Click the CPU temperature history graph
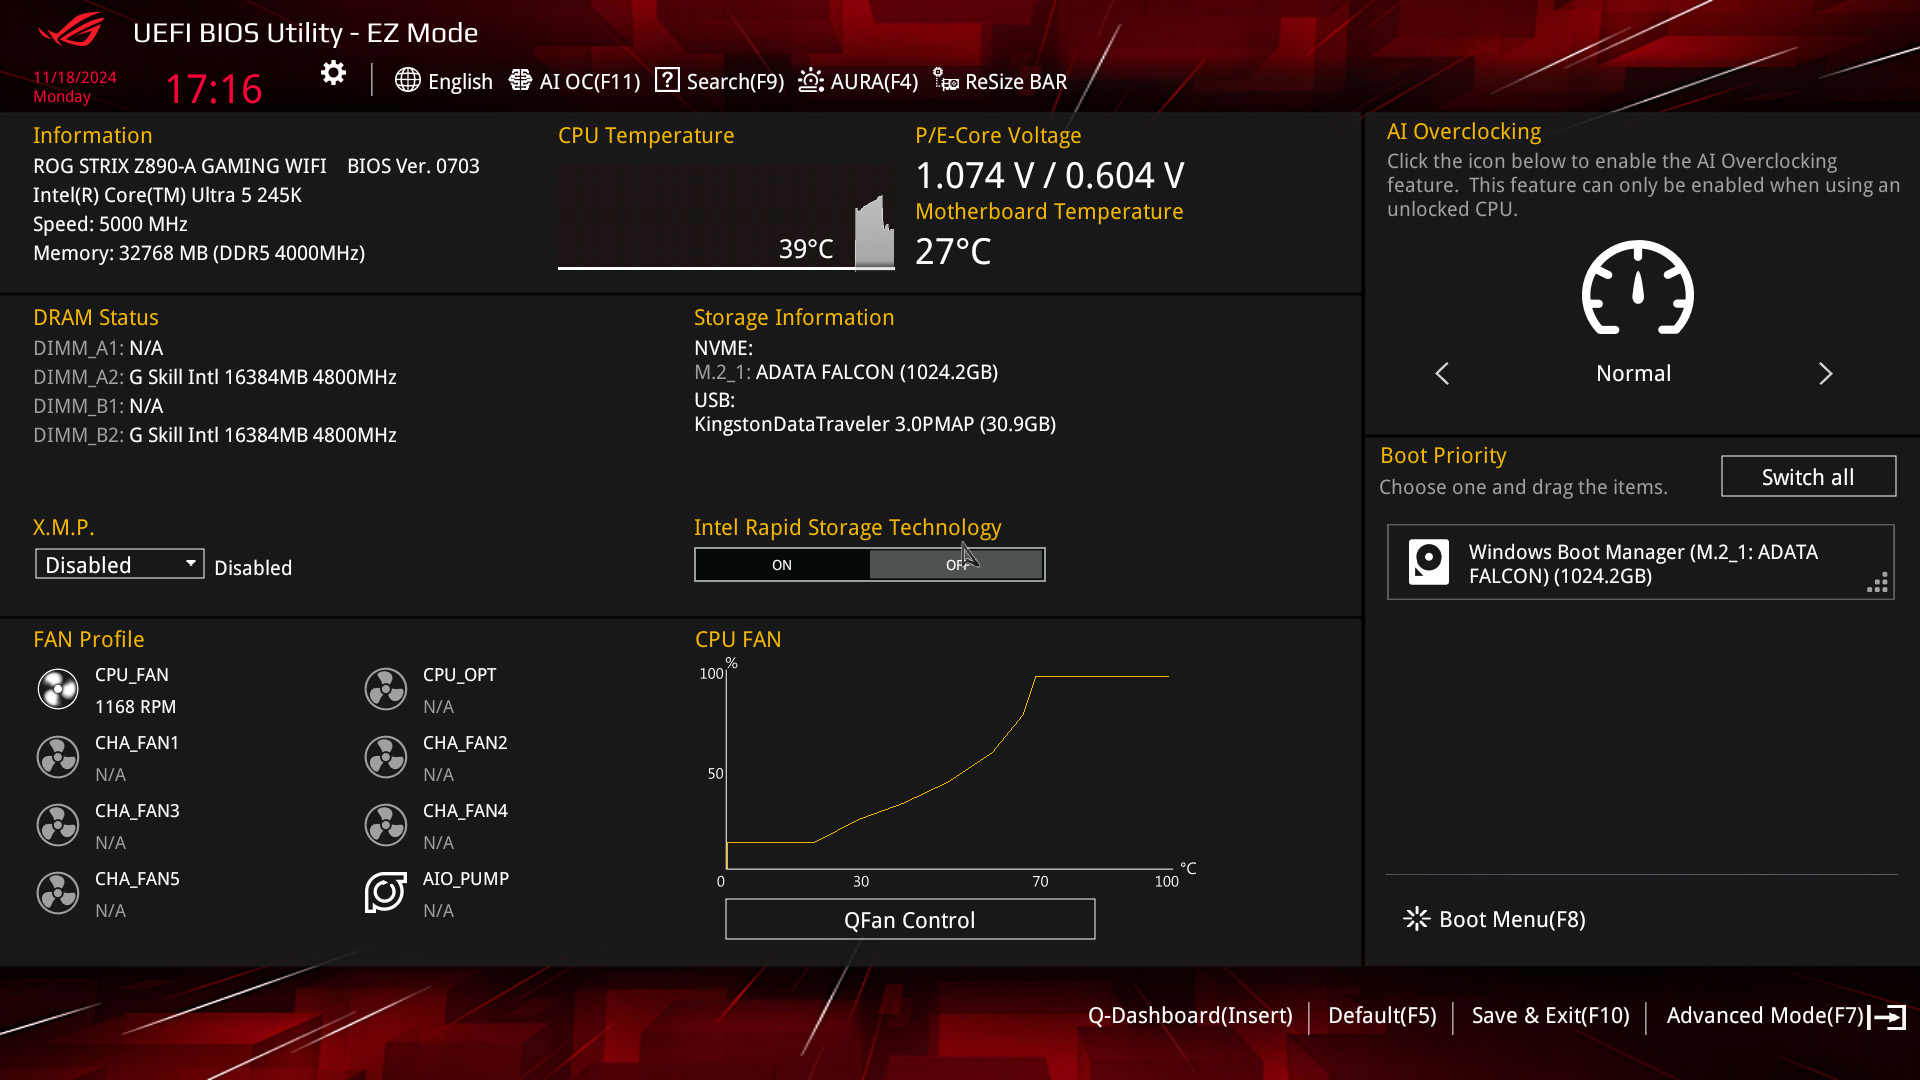The width and height of the screenshot is (1920, 1080). point(726,217)
